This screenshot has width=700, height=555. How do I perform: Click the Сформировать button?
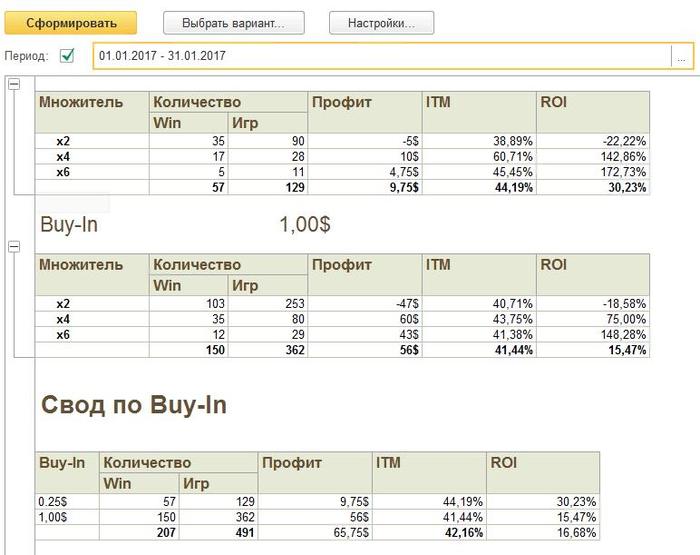click(71, 23)
